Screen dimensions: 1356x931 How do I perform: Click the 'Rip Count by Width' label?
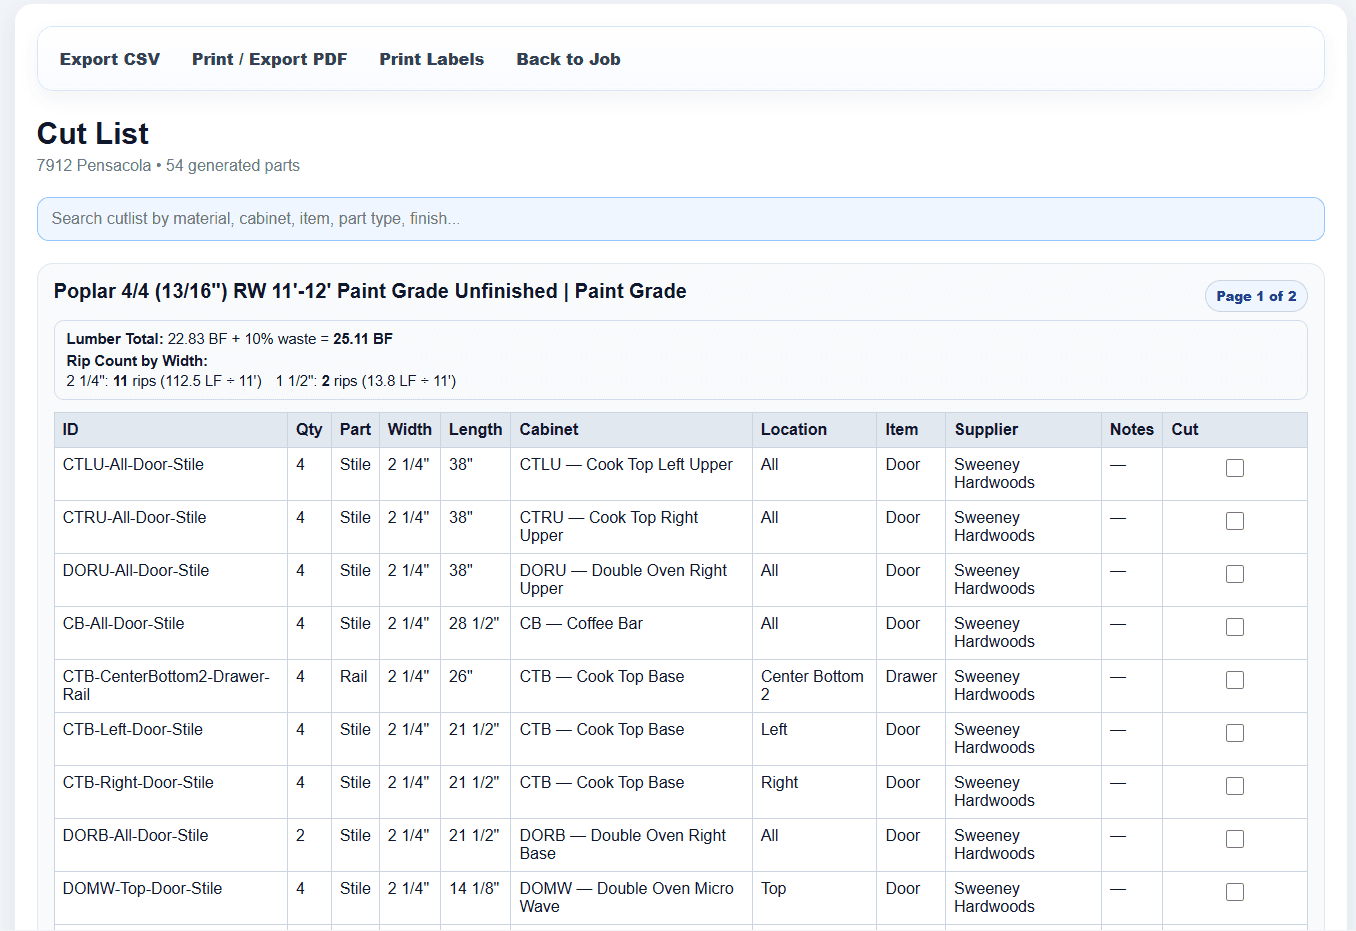(x=137, y=361)
